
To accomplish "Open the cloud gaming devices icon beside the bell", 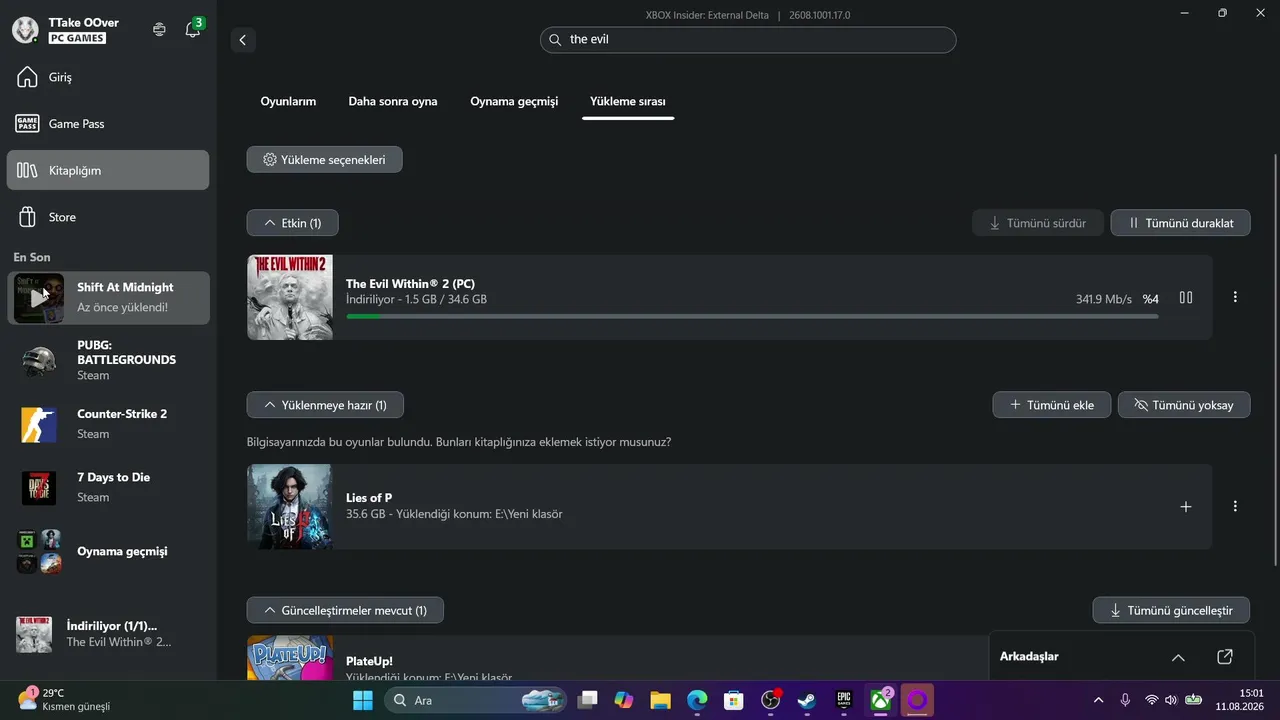I will point(159,30).
